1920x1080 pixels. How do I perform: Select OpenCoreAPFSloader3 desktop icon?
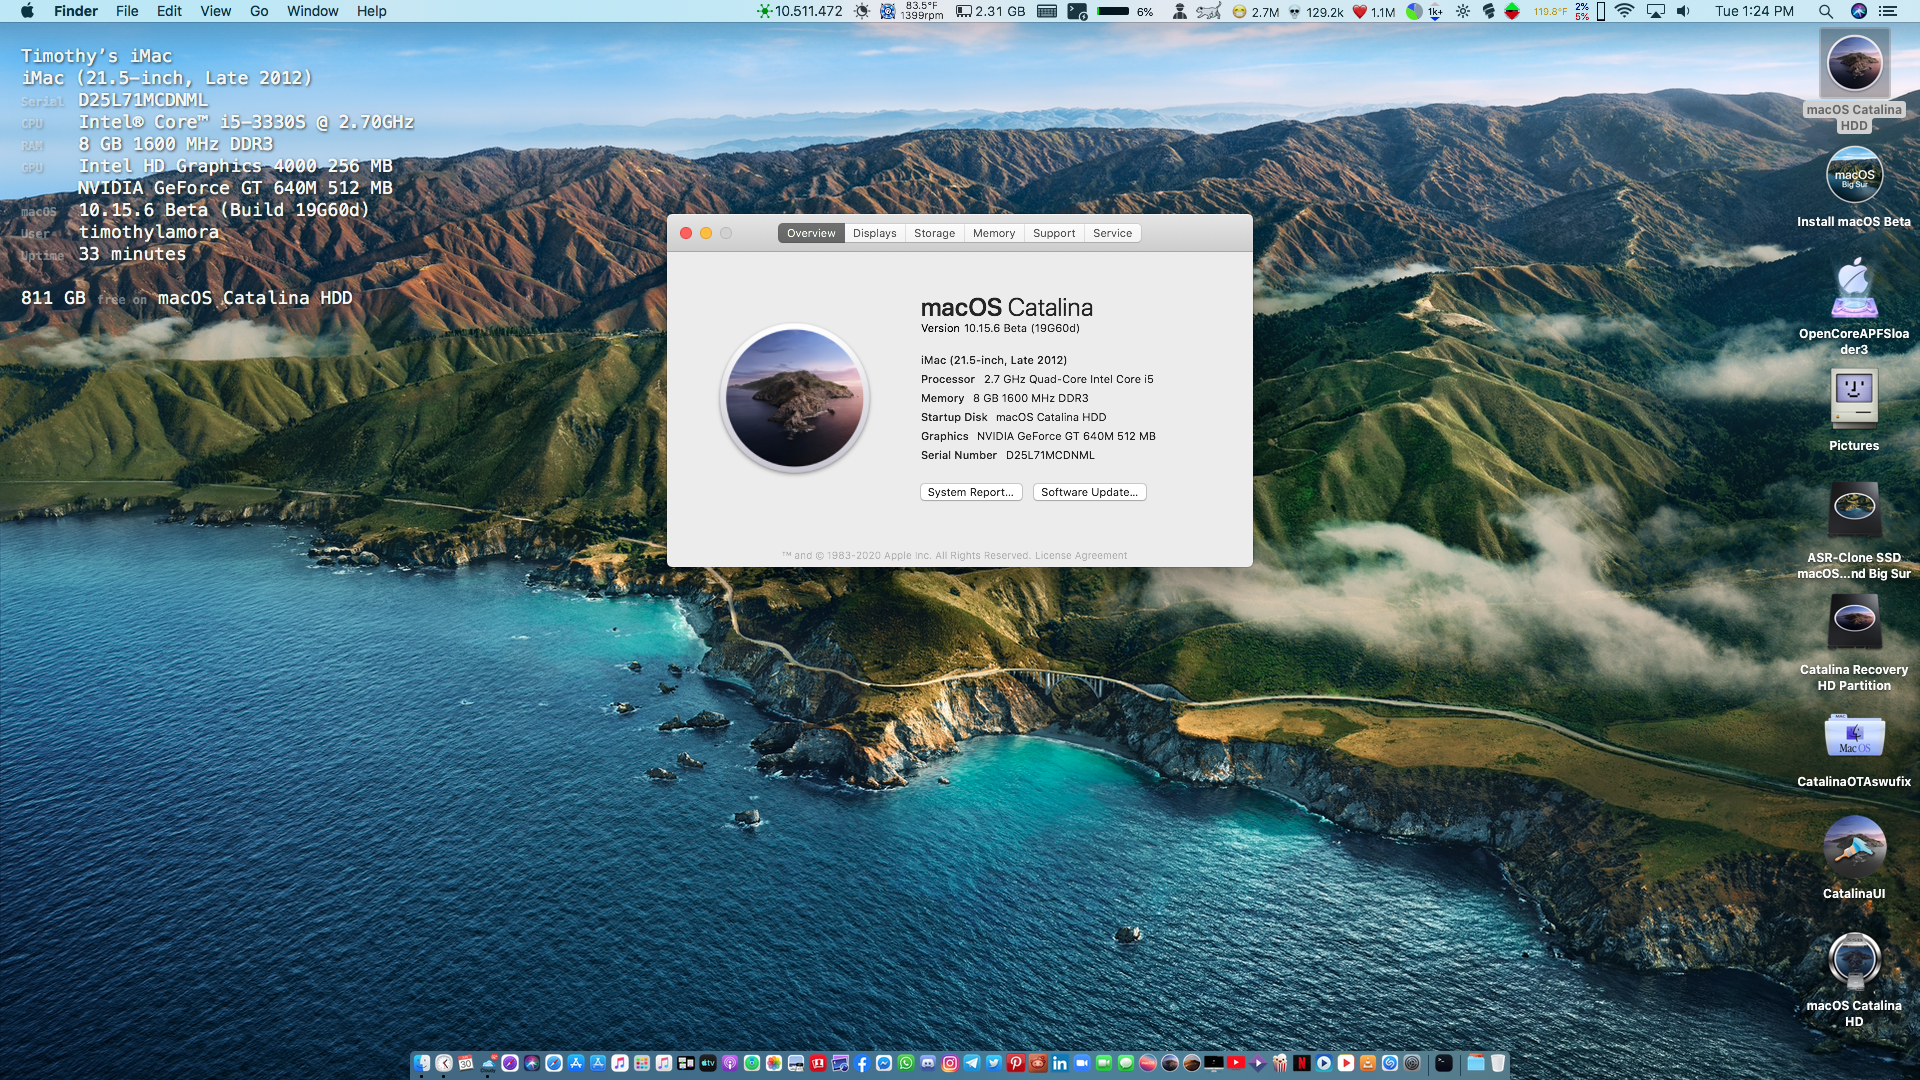(x=1853, y=290)
